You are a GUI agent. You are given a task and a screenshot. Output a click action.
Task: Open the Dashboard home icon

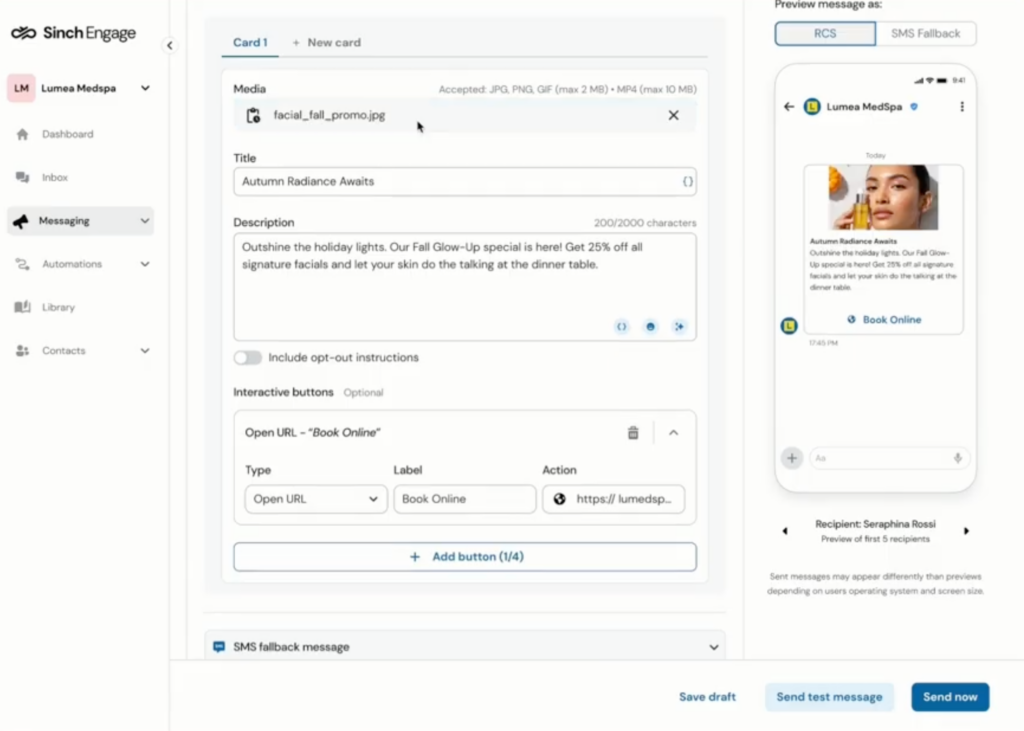click(22, 134)
